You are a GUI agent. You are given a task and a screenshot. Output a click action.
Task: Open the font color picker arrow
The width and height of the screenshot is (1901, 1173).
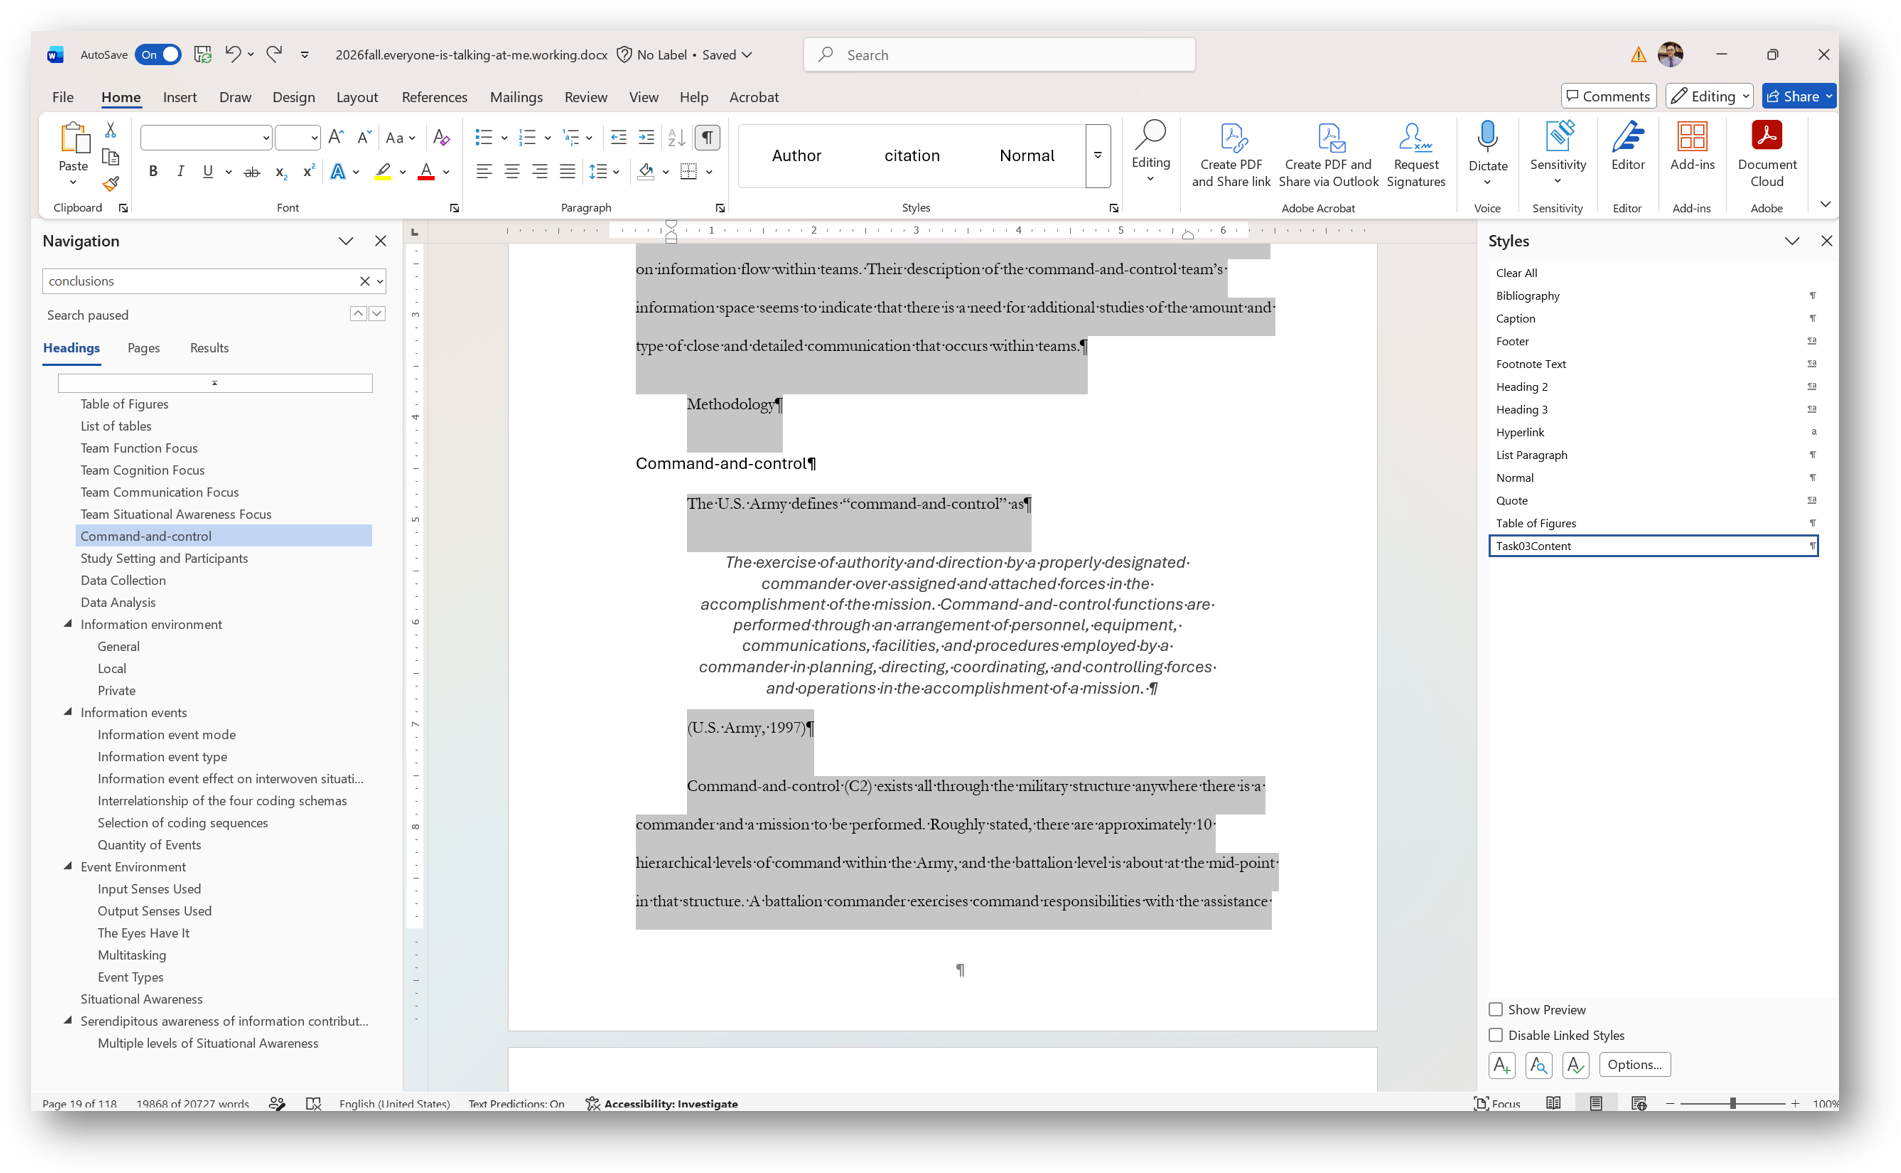447,172
